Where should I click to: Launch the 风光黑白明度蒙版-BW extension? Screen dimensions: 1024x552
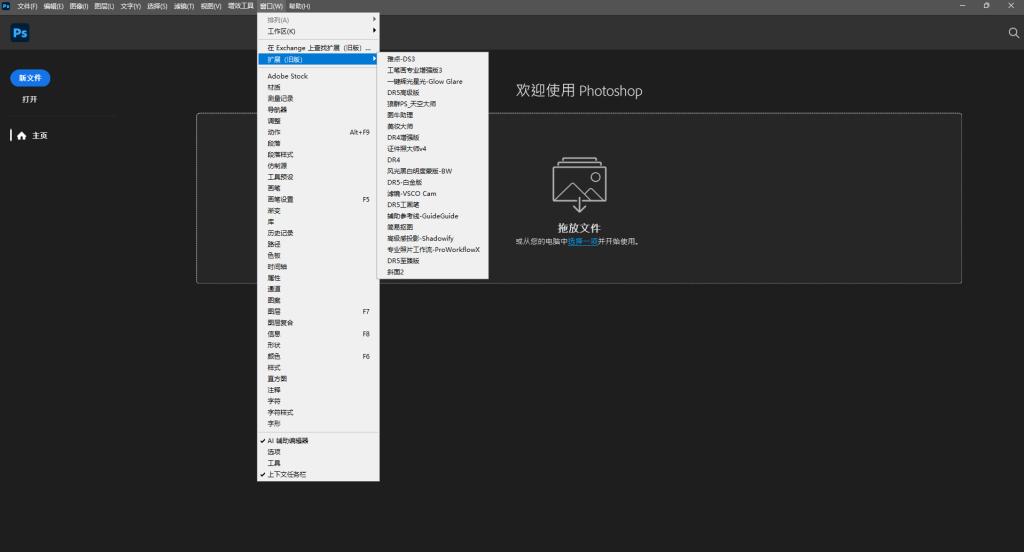pos(433,171)
